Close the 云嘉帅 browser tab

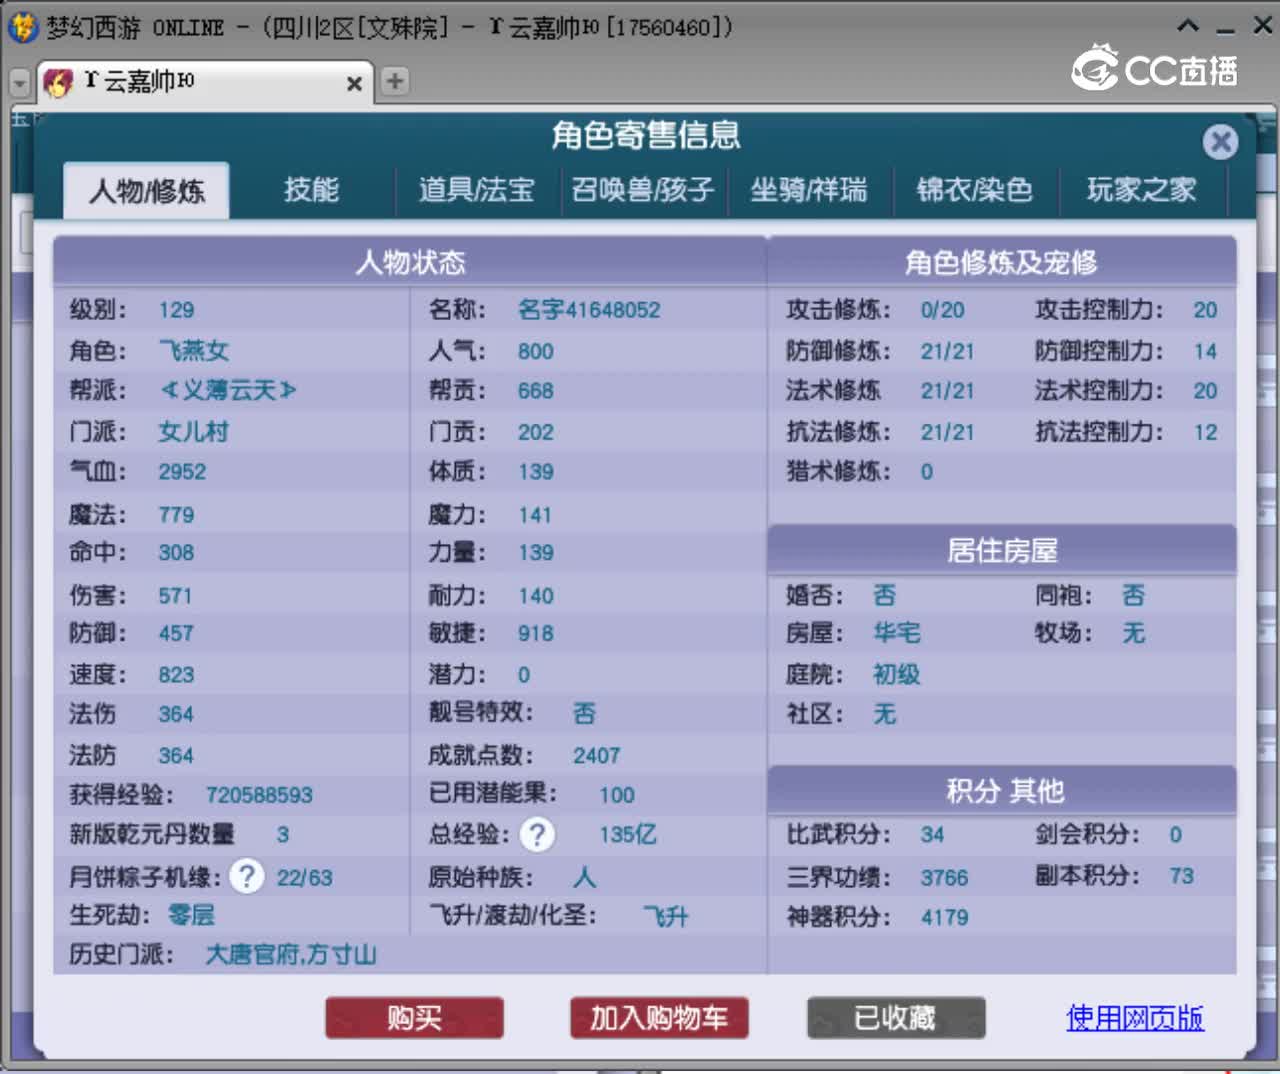coord(354,84)
